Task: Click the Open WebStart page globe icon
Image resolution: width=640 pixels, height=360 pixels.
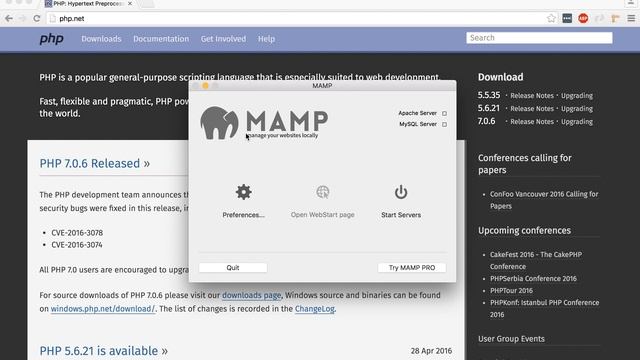Action: (x=322, y=192)
